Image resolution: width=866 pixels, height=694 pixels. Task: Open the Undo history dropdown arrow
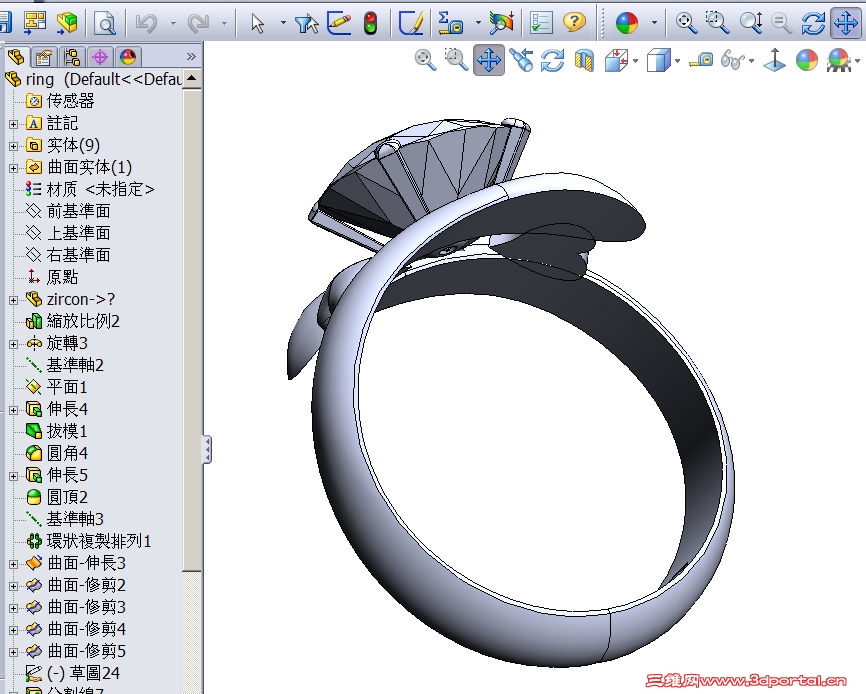[x=173, y=23]
